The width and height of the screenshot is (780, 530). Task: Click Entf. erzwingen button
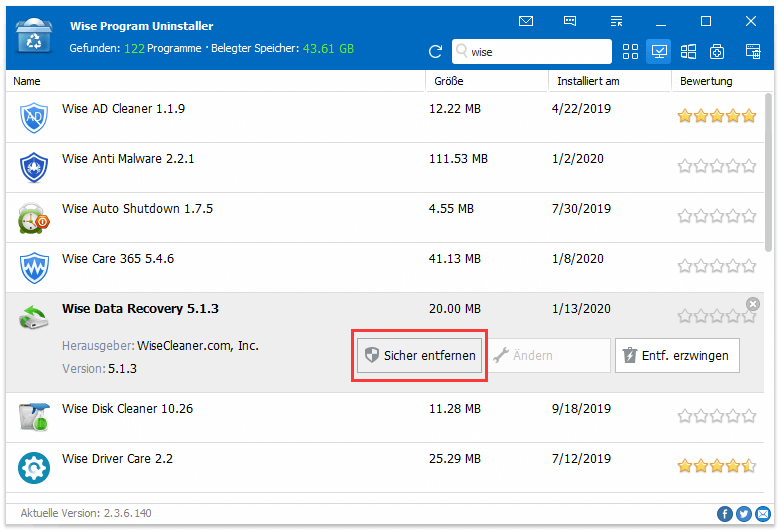click(x=677, y=355)
